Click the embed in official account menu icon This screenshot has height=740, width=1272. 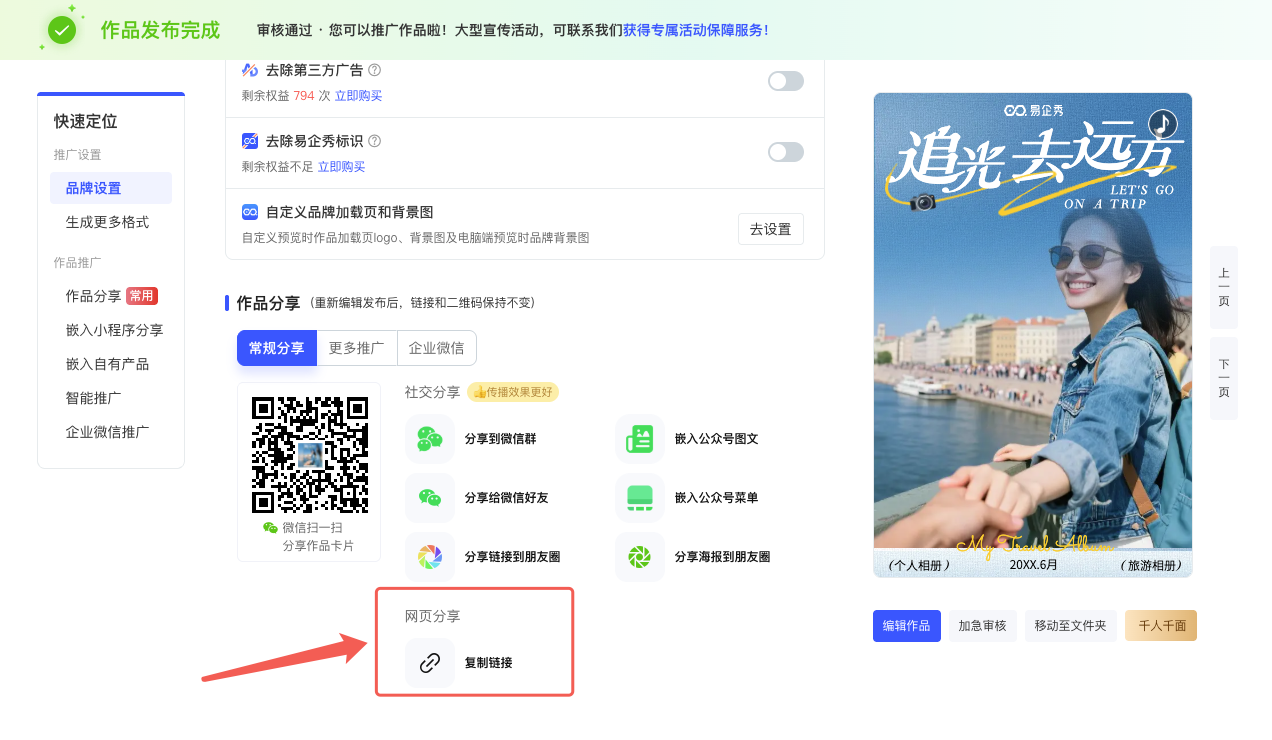[640, 498]
